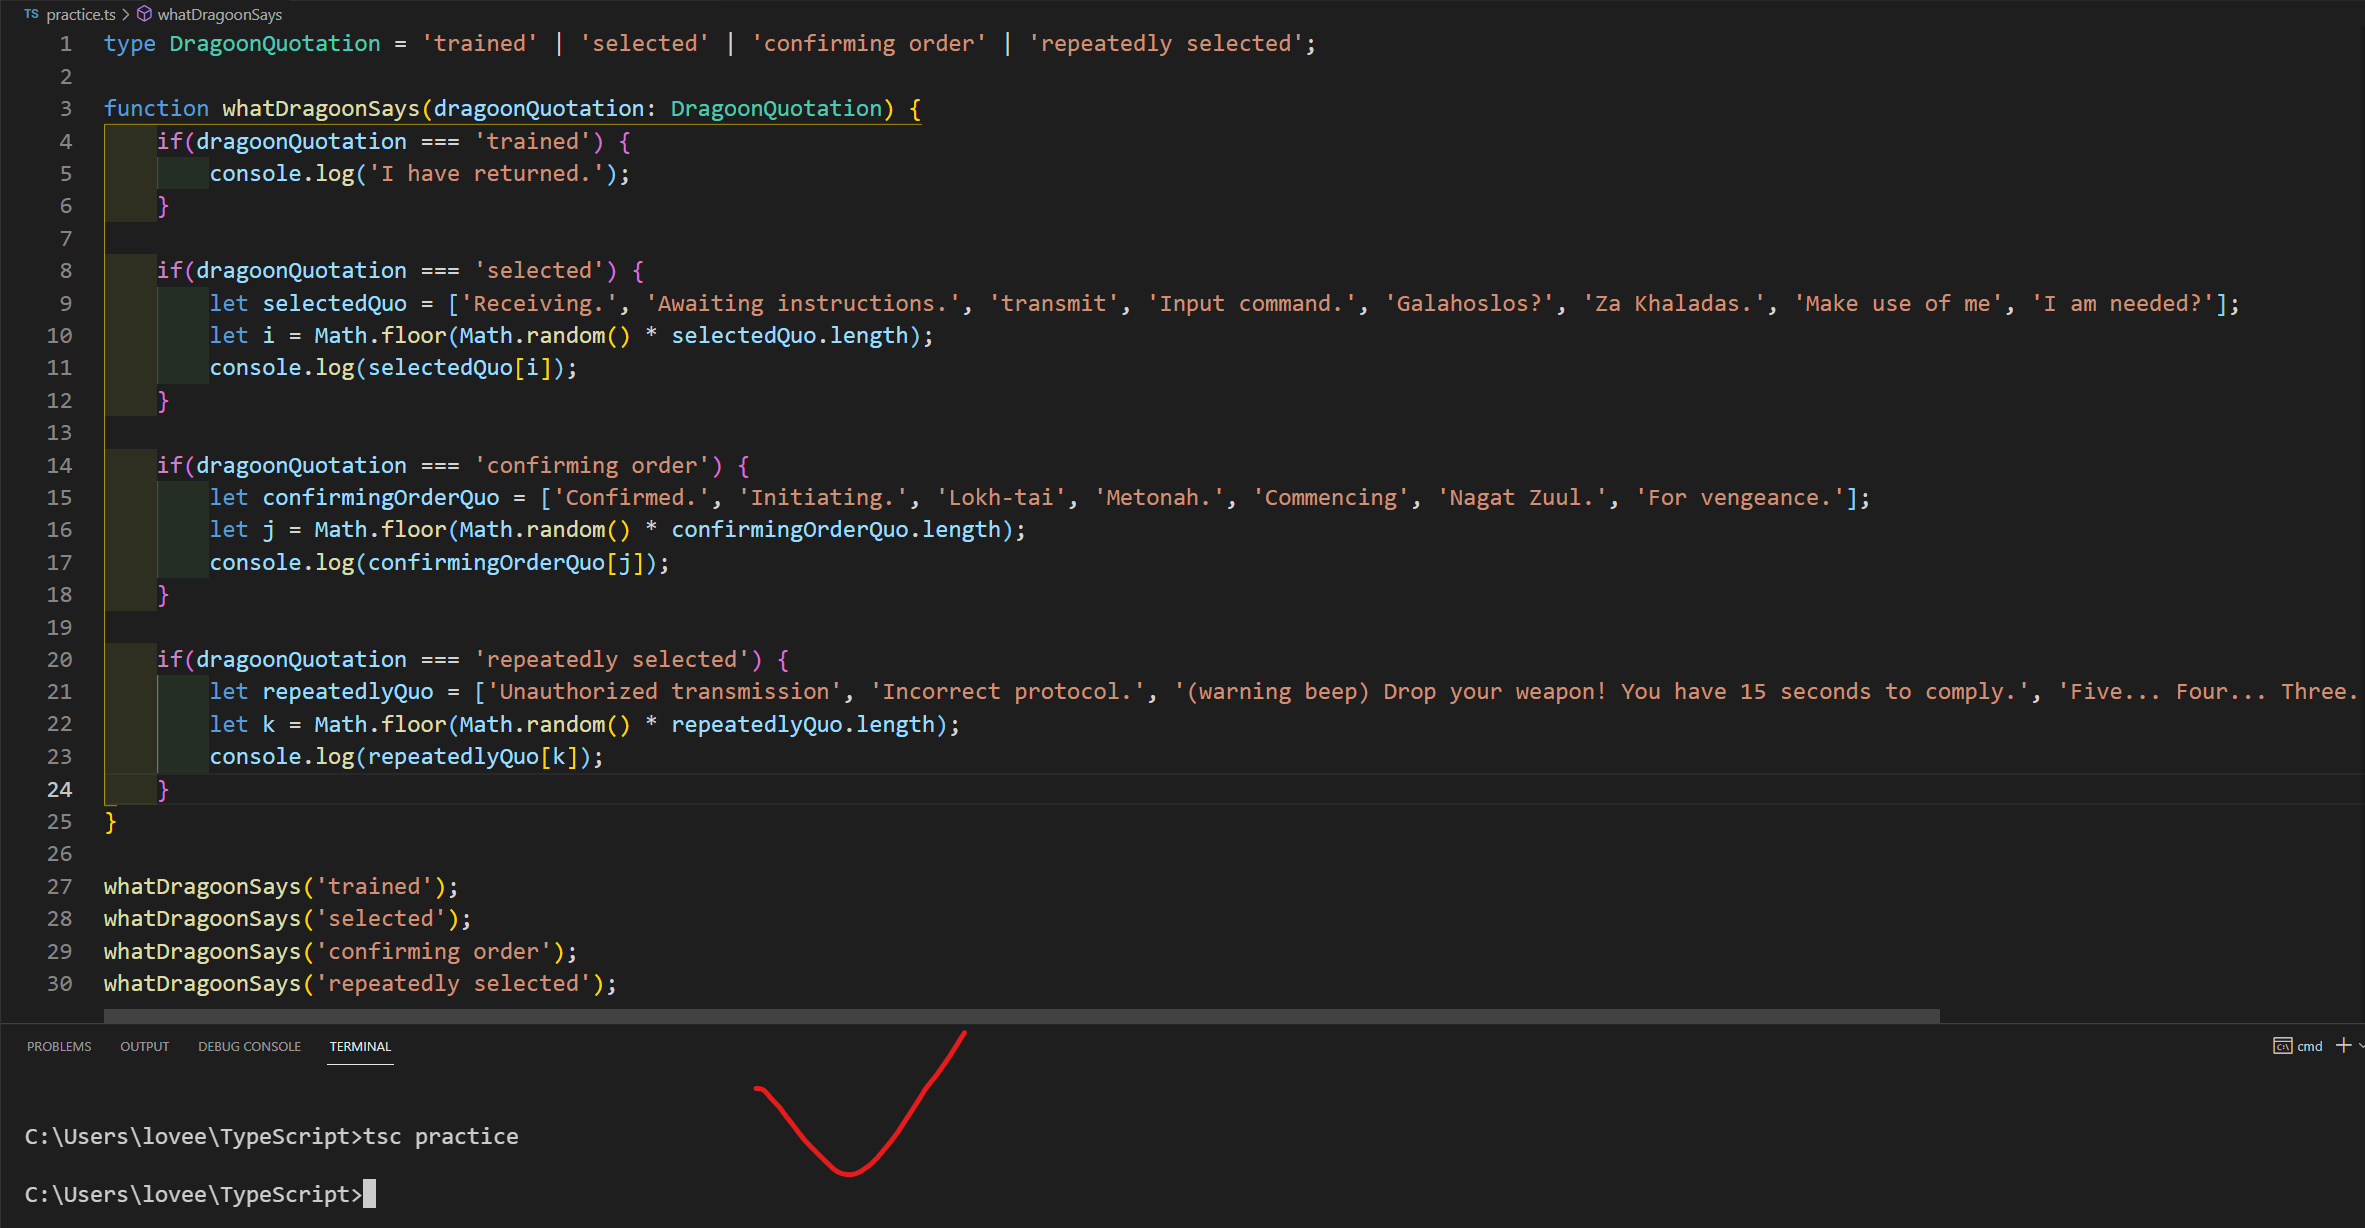
Task: Click line number 24 in gutter
Action: pos(60,789)
